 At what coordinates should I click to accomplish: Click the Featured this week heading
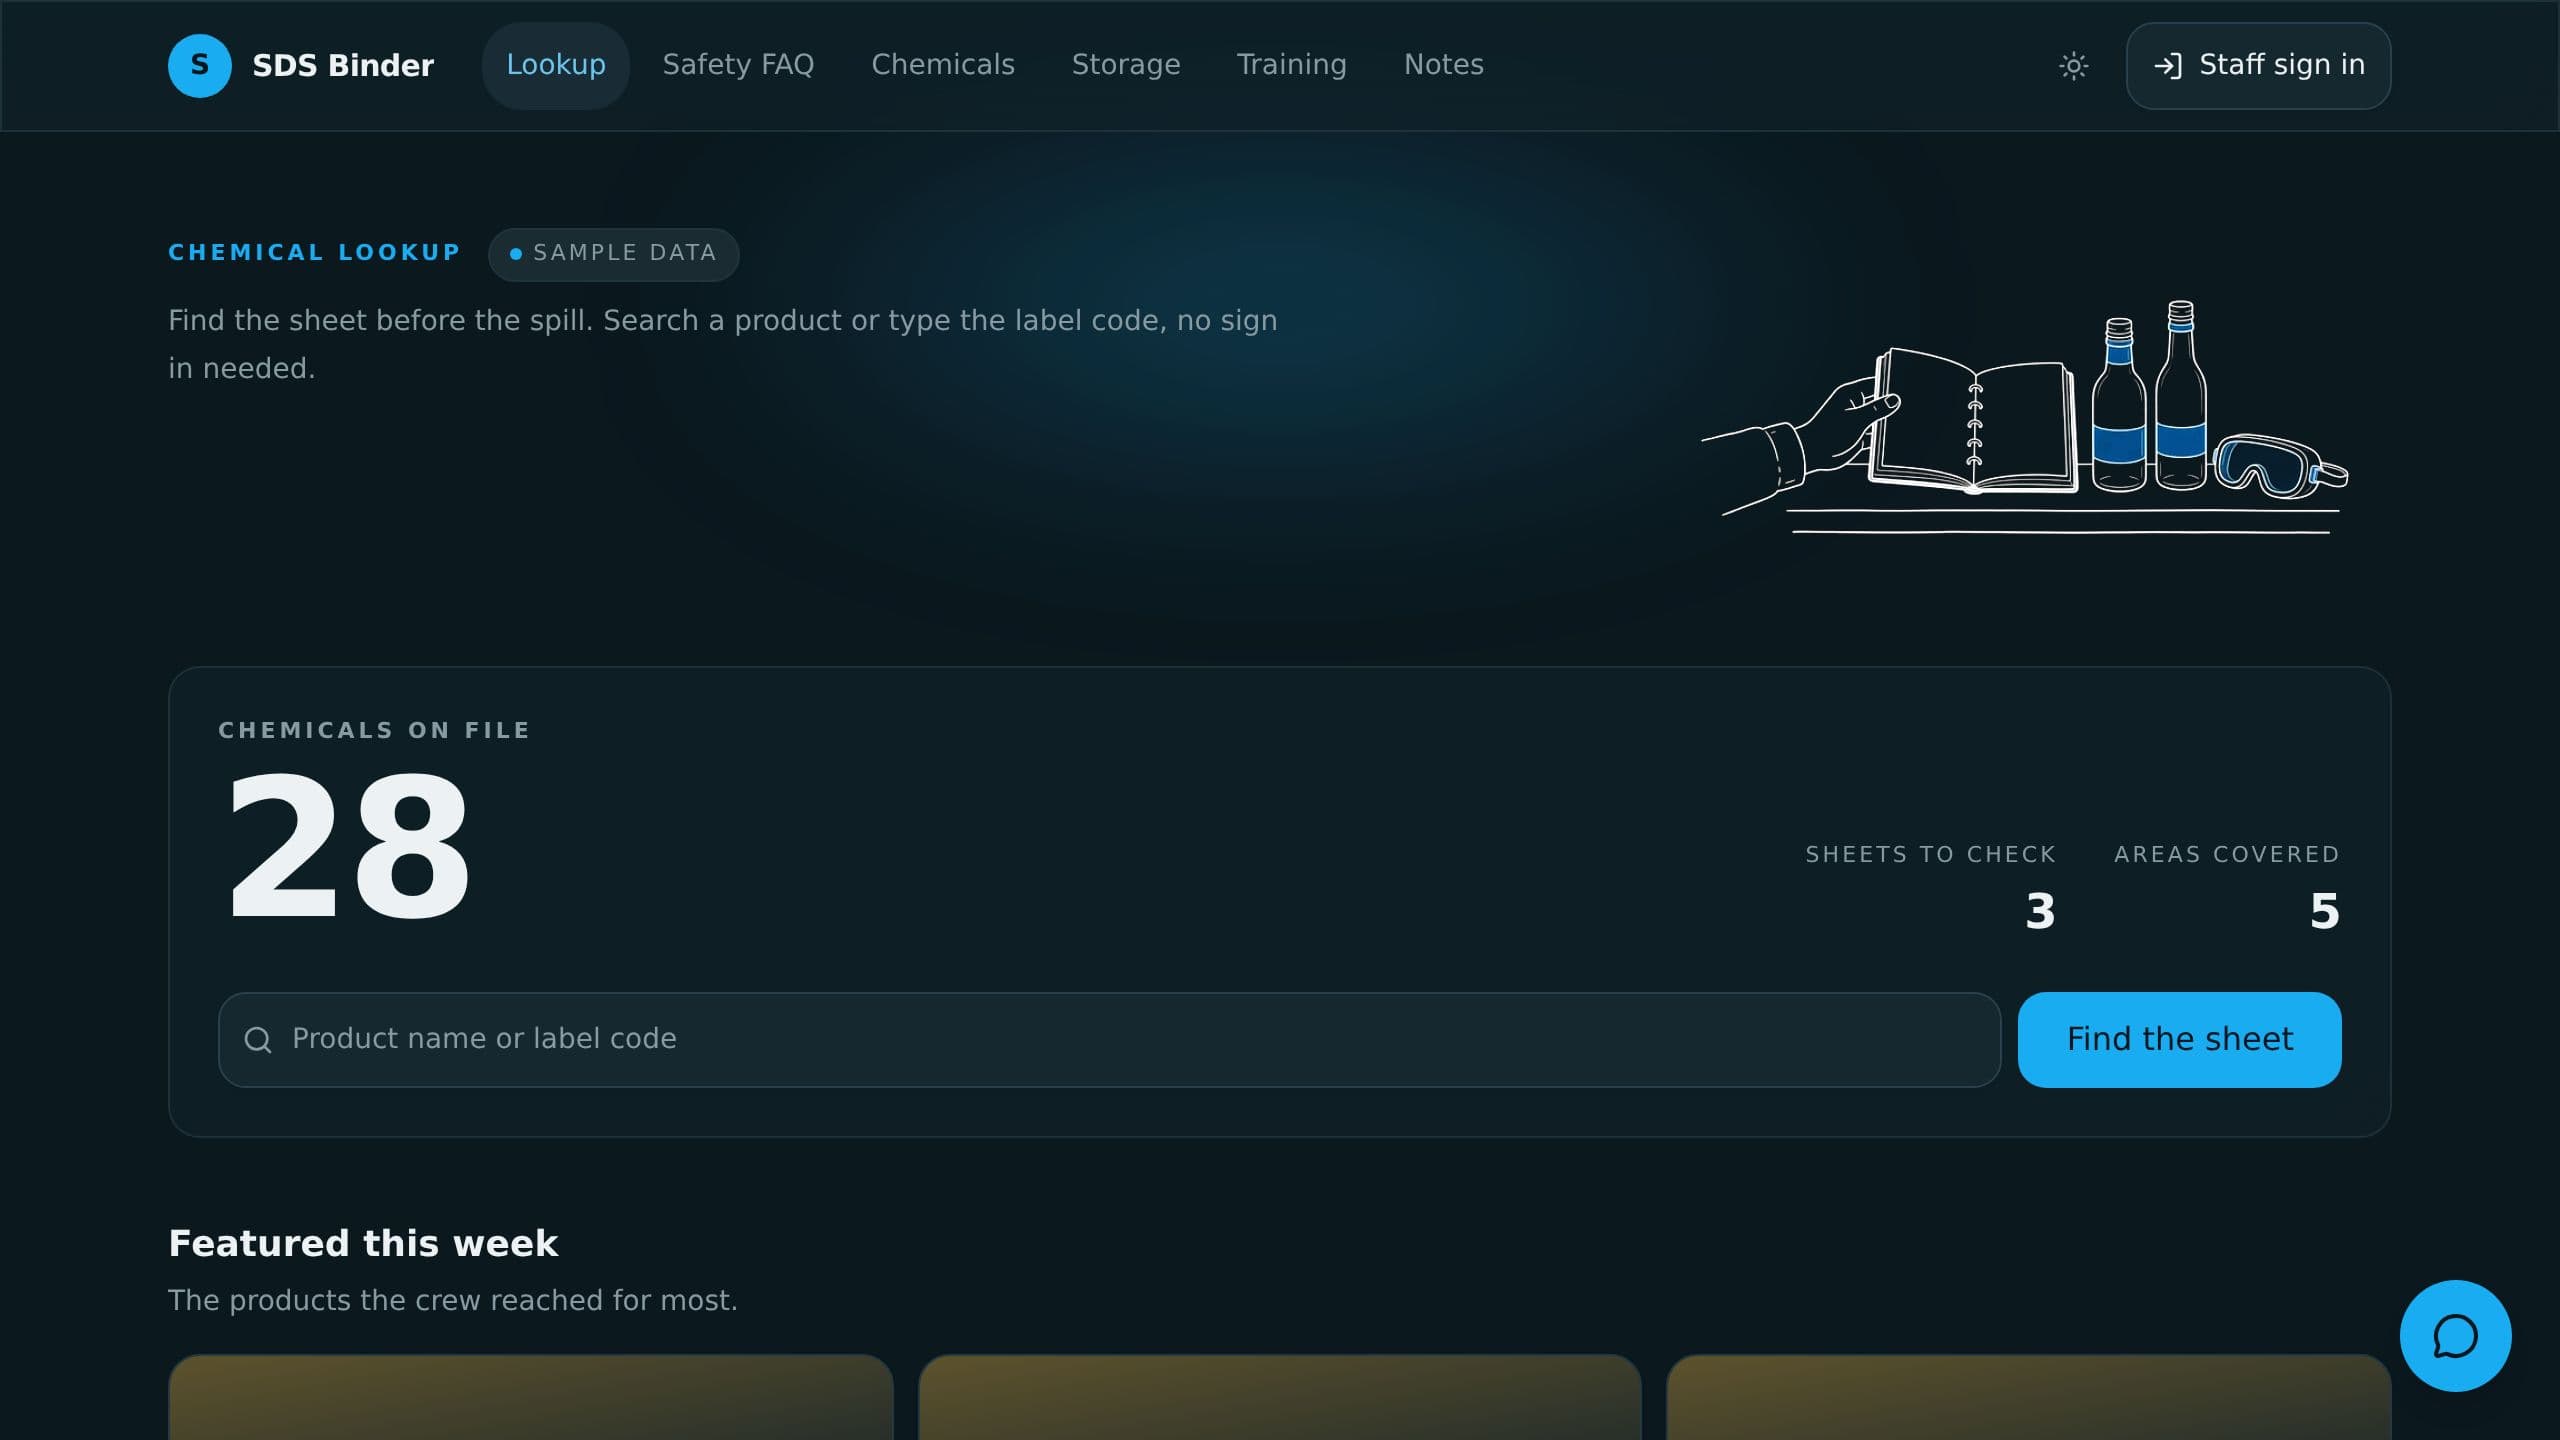click(363, 1244)
